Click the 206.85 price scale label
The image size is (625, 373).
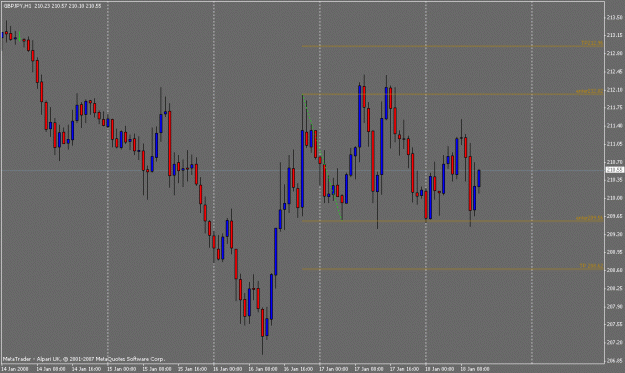point(615,361)
